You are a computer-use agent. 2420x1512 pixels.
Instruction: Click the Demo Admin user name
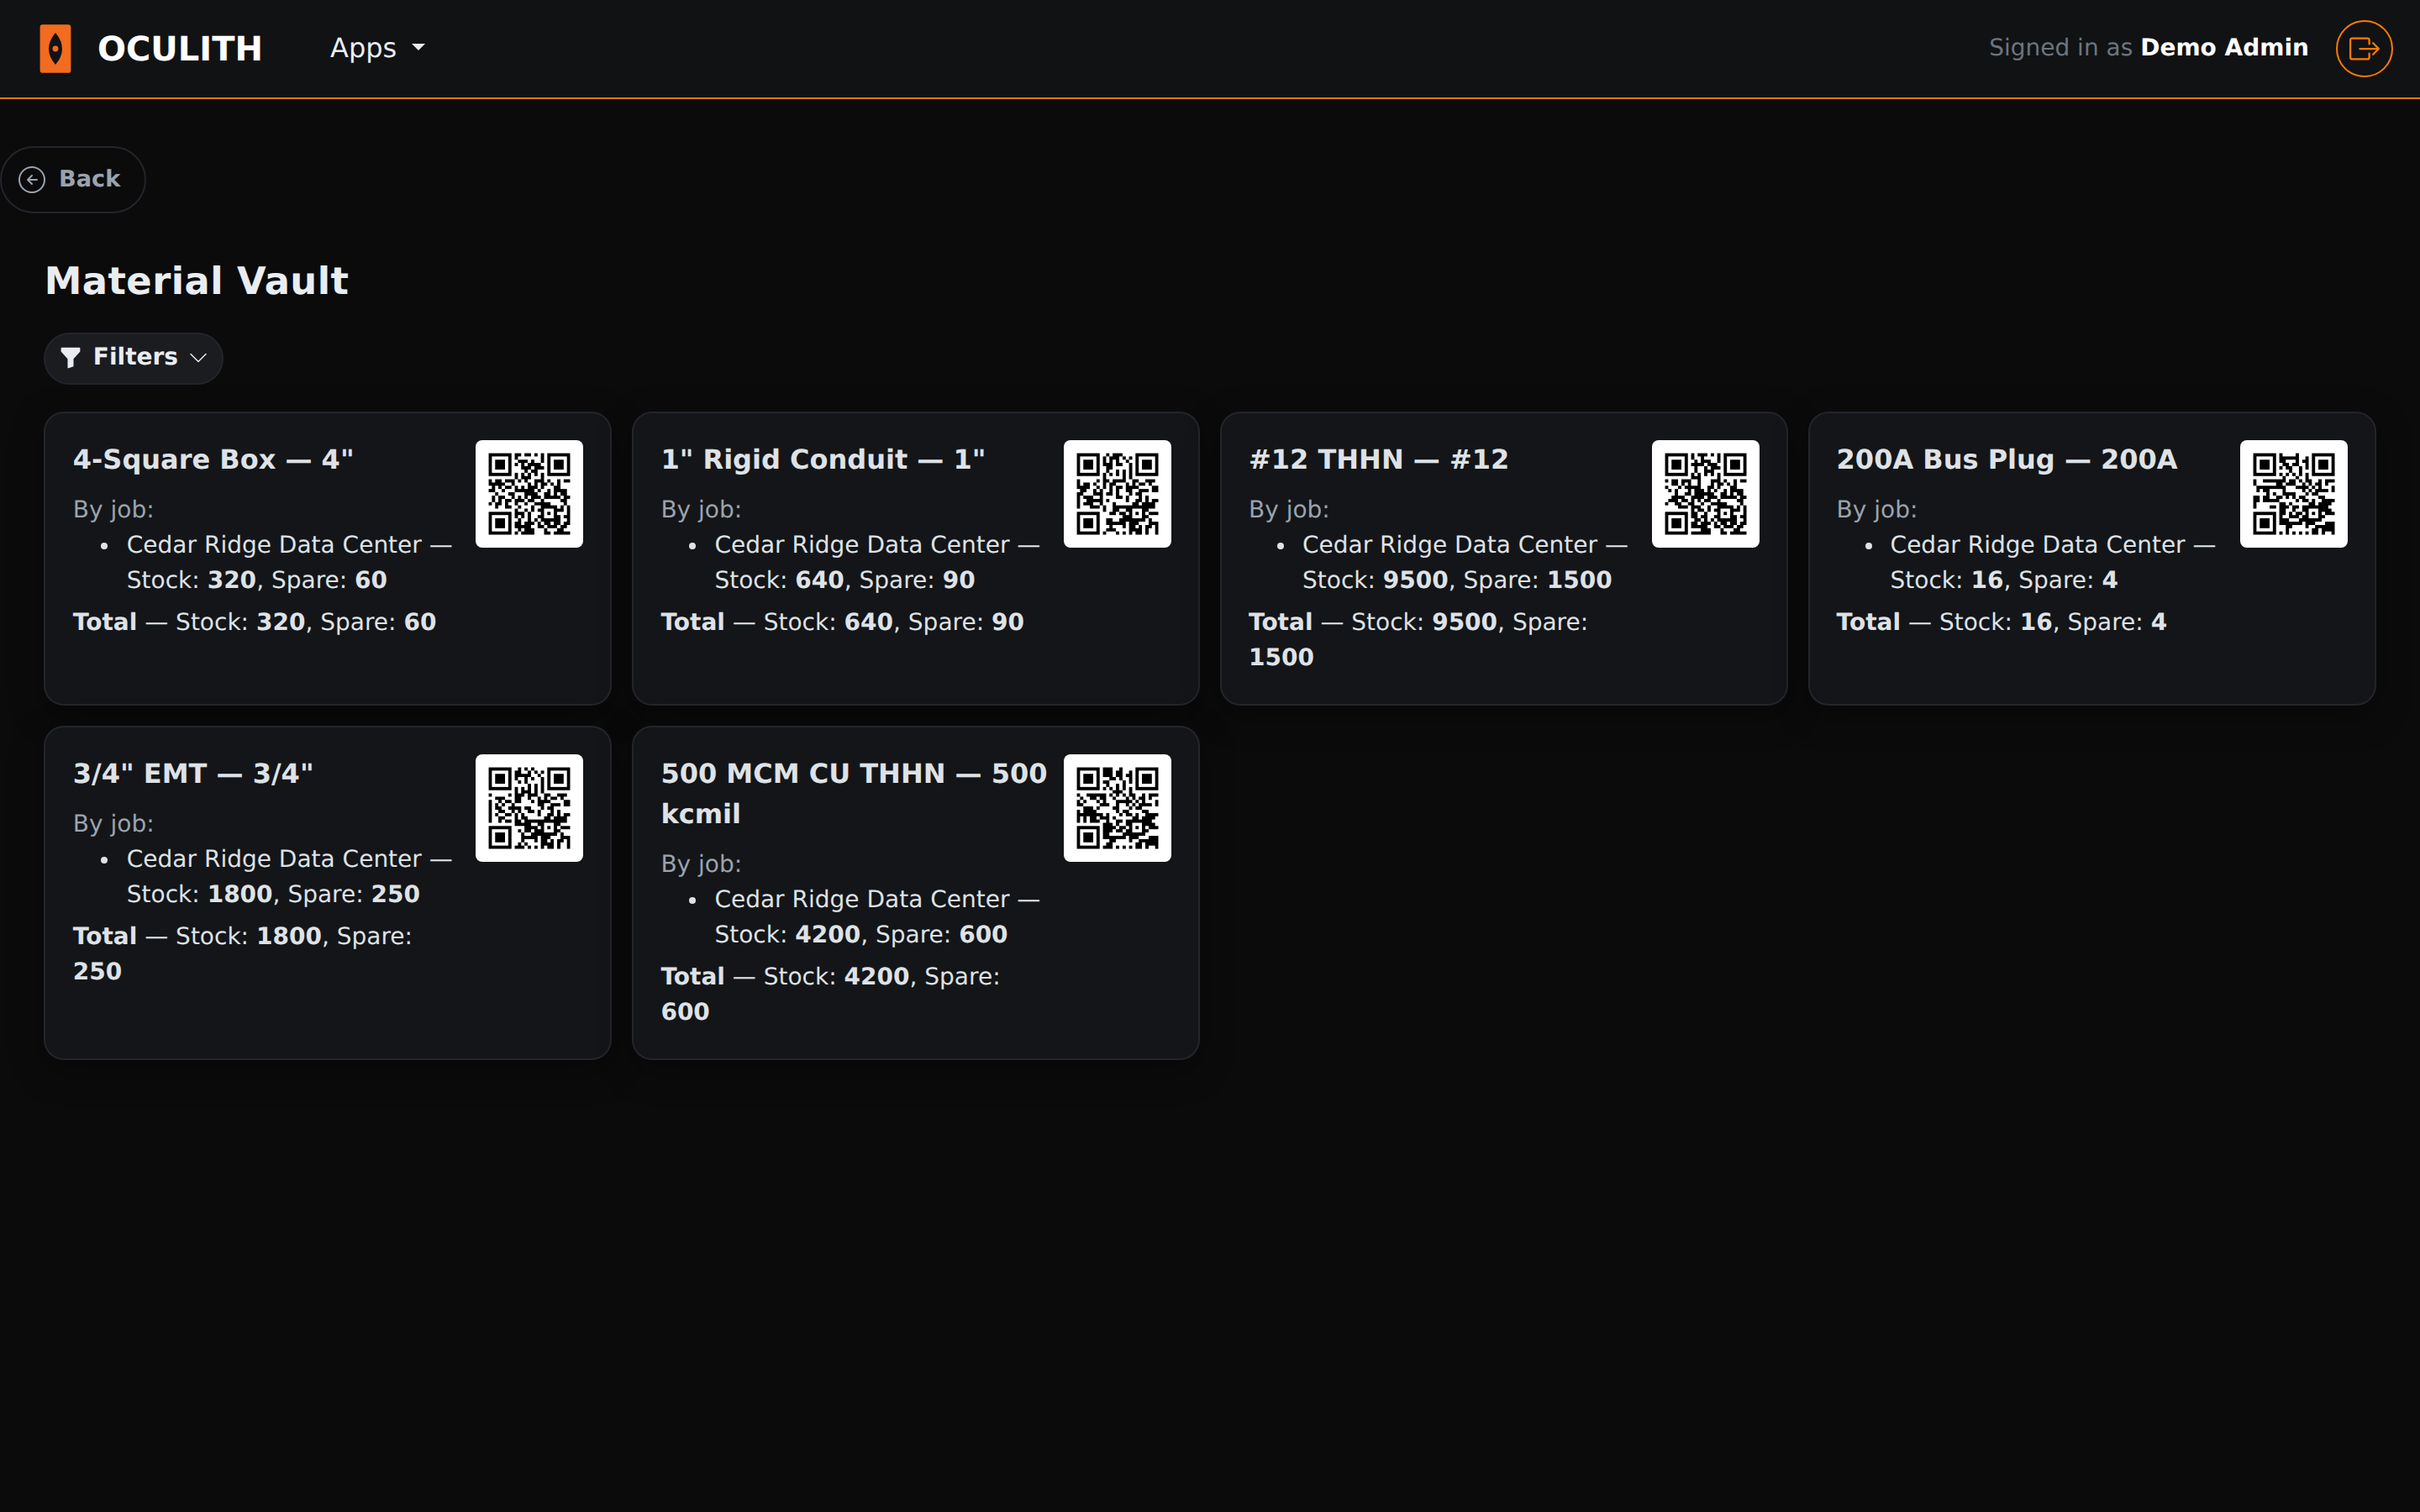click(x=2224, y=48)
